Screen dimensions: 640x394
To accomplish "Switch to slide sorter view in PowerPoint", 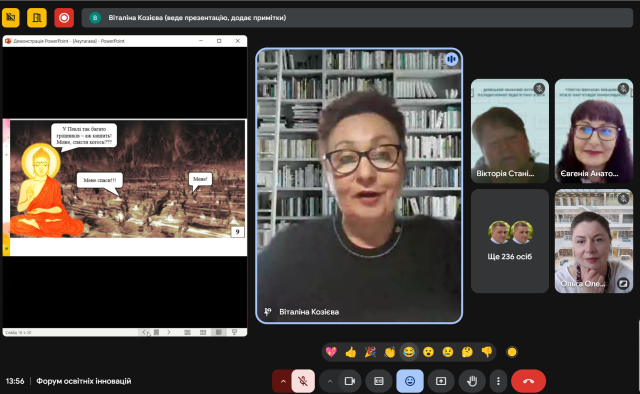I will point(203,332).
